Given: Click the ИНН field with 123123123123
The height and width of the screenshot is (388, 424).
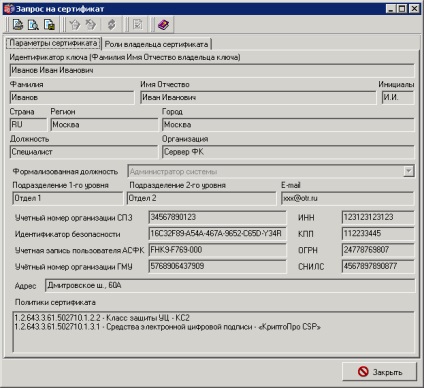Looking at the screenshot, I should [x=378, y=217].
